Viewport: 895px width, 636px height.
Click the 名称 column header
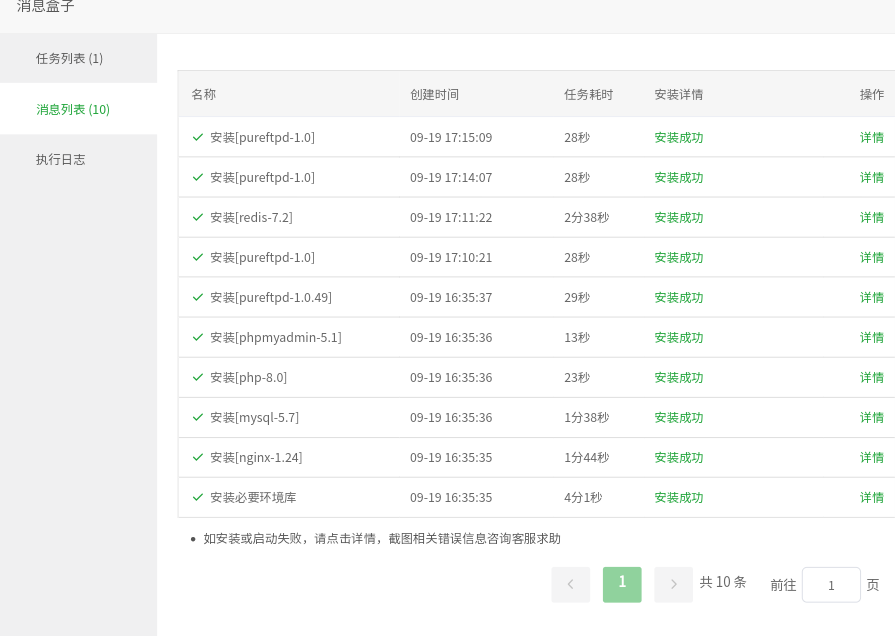[x=204, y=94]
